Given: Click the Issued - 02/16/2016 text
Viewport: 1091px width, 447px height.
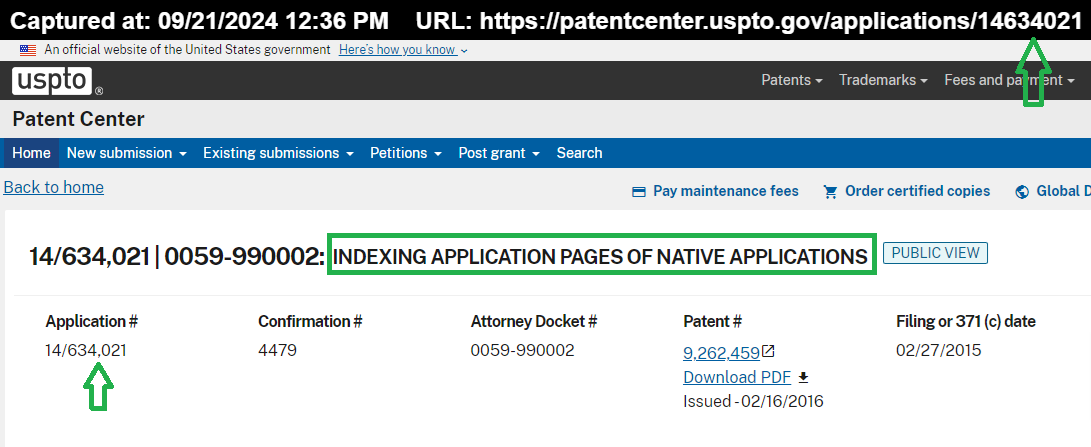Looking at the screenshot, I should click(x=753, y=402).
